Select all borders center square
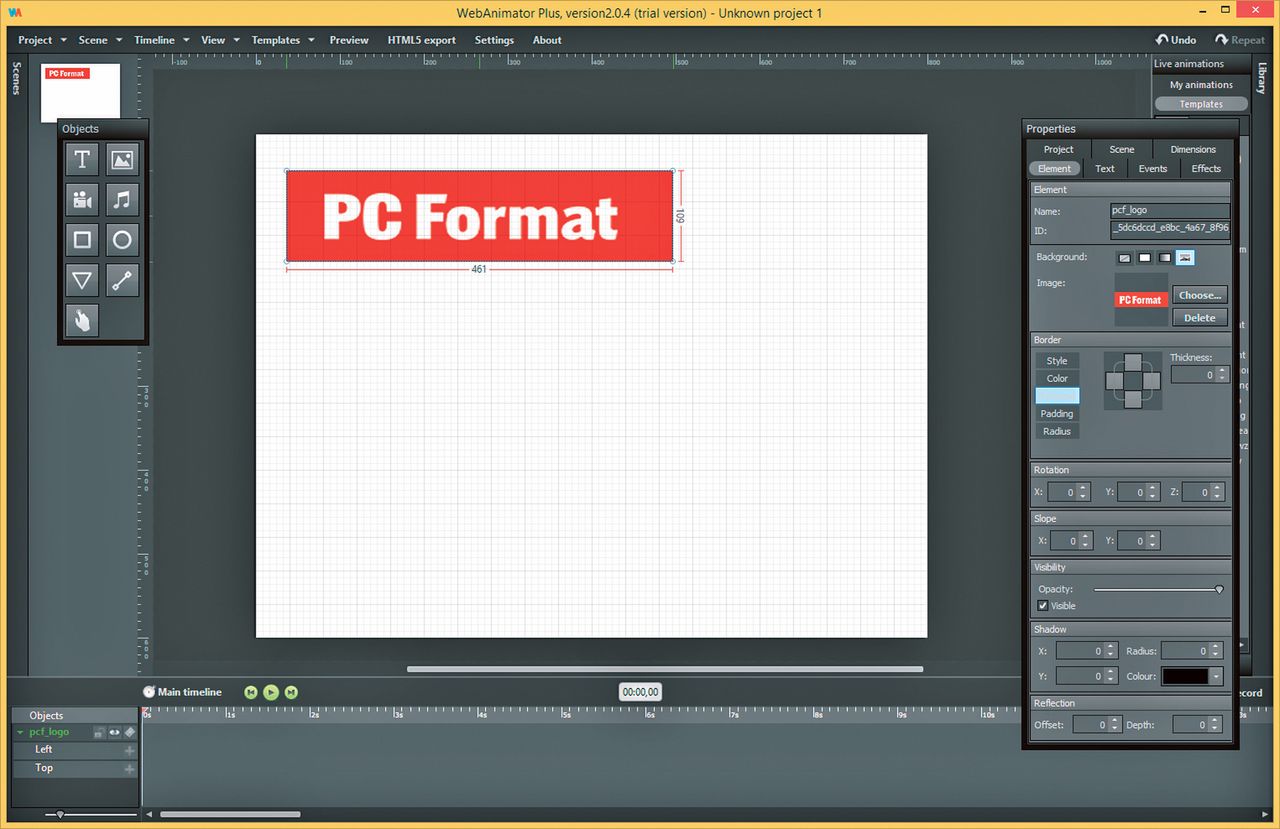The image size is (1280, 829). coord(1133,380)
